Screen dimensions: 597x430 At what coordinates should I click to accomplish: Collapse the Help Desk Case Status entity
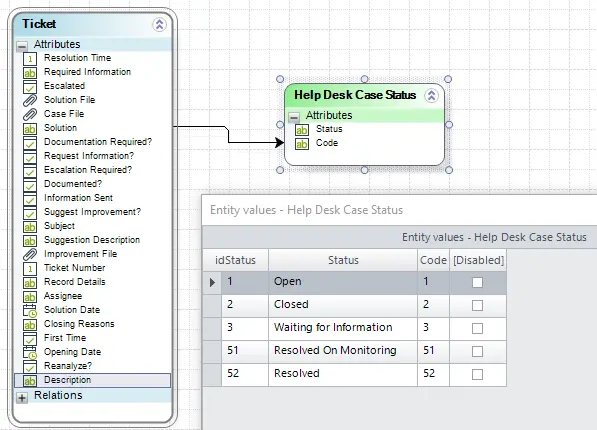tap(431, 96)
